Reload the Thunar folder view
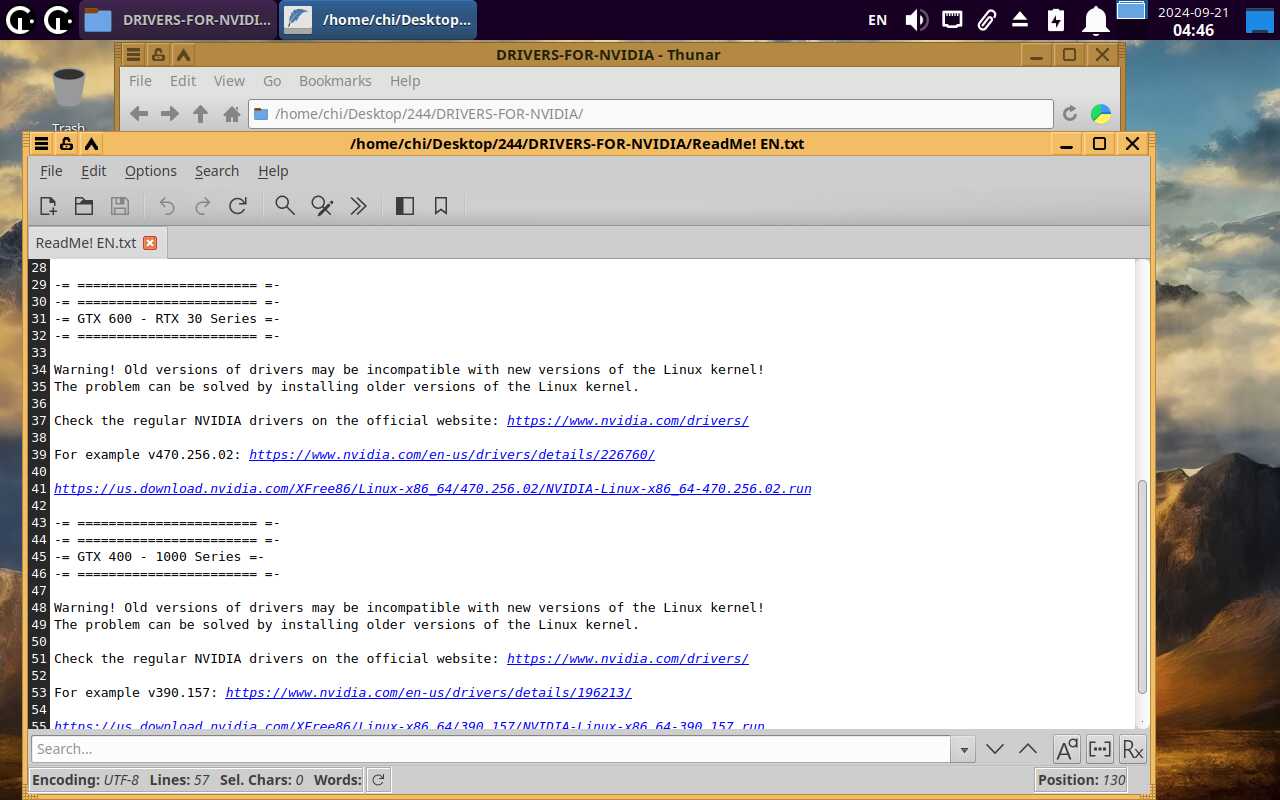Viewport: 1280px width, 800px height. [x=1070, y=114]
